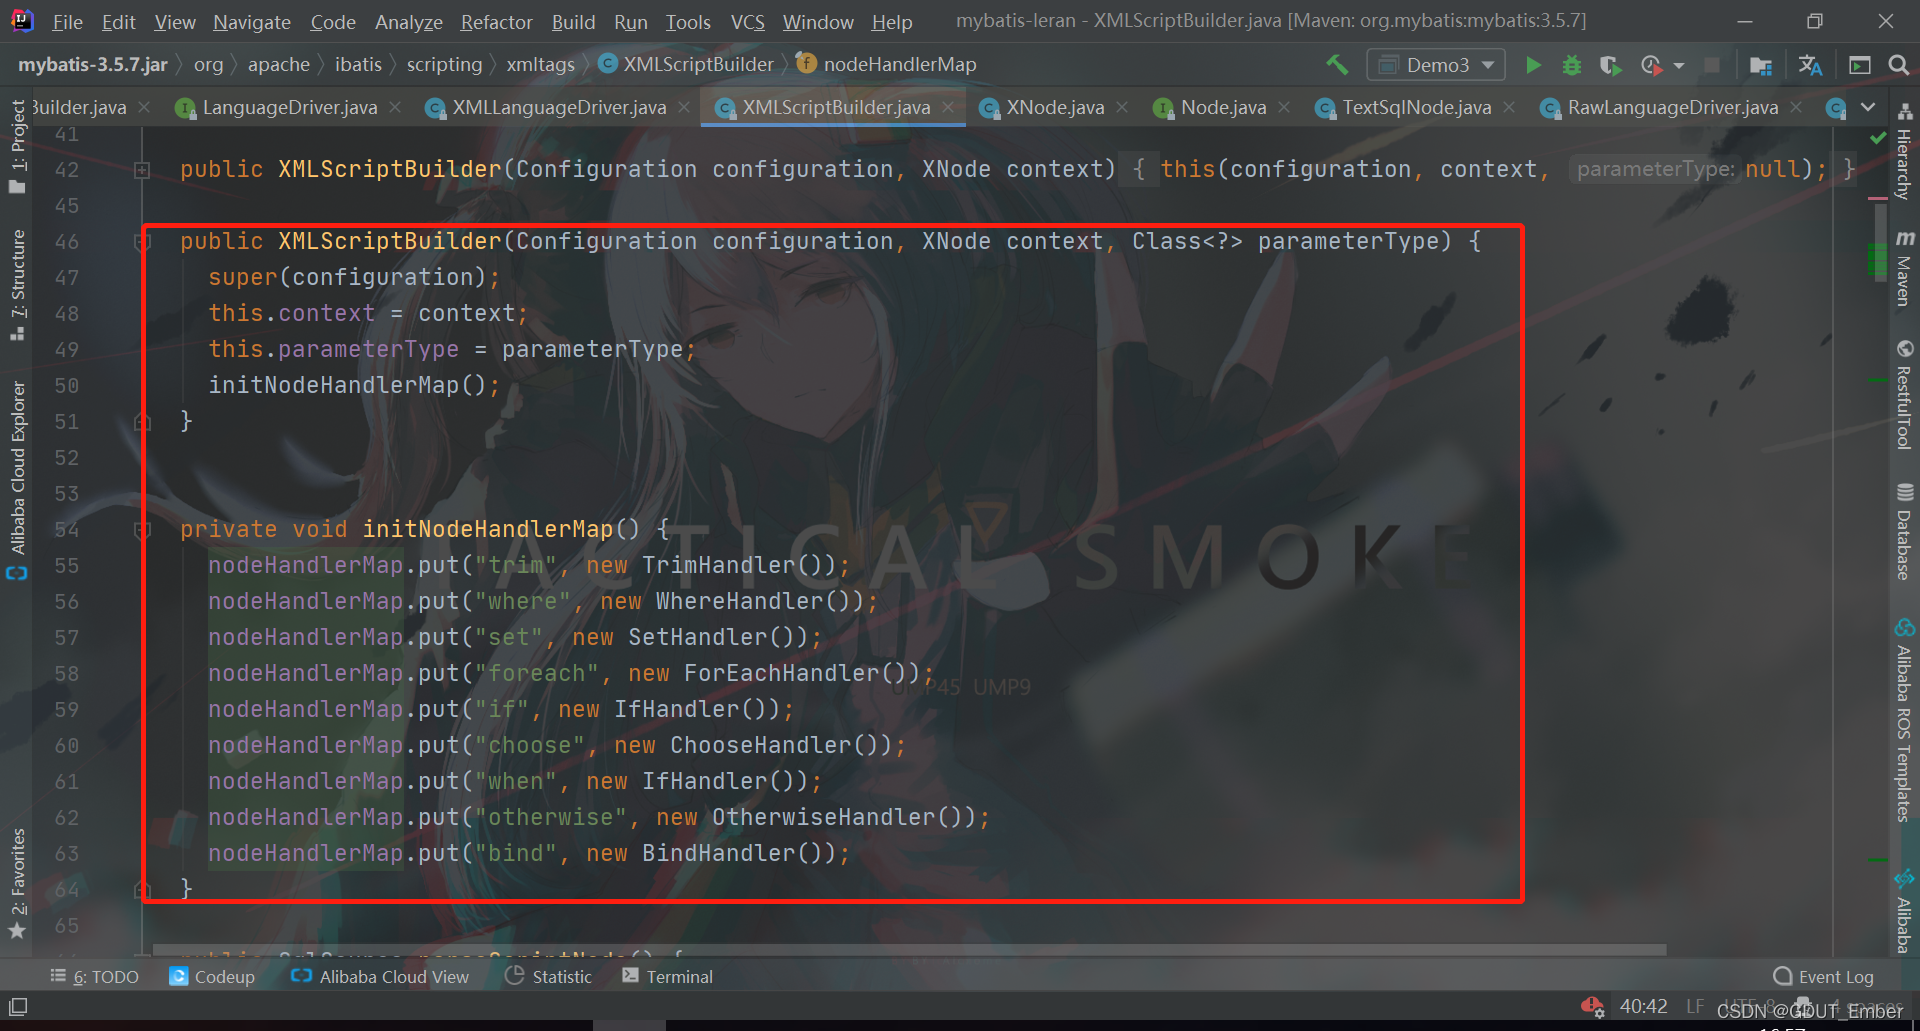Switch to TextSqlNode.java tab
1920x1031 pixels.
click(1416, 107)
